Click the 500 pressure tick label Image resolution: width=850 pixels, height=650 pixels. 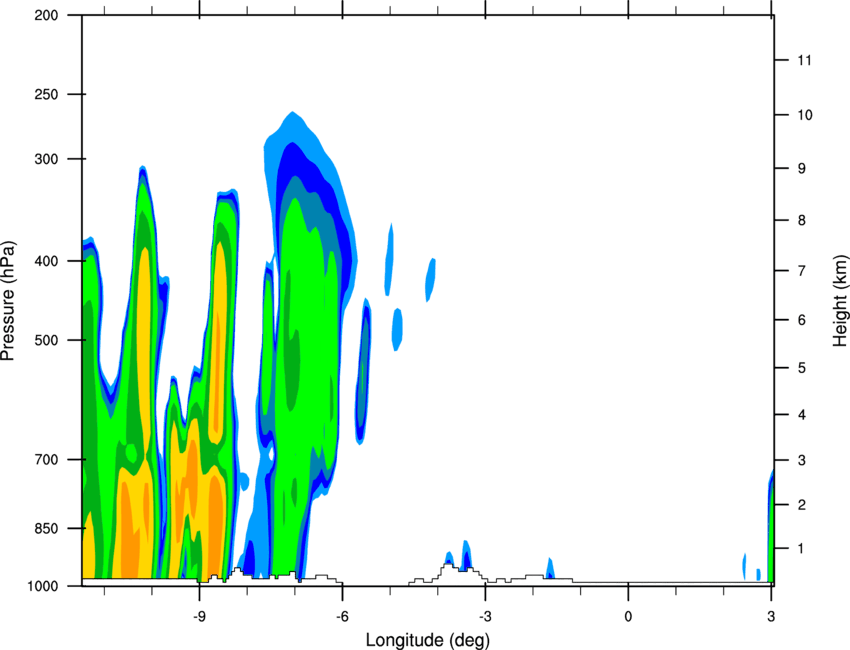tap(47, 340)
